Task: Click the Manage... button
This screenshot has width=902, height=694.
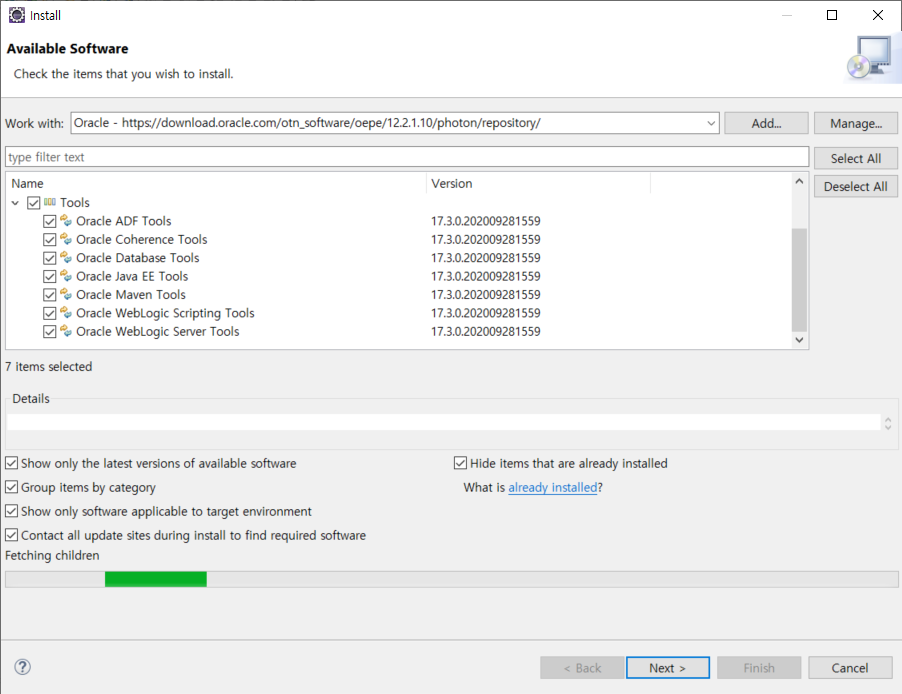Action: 855,123
